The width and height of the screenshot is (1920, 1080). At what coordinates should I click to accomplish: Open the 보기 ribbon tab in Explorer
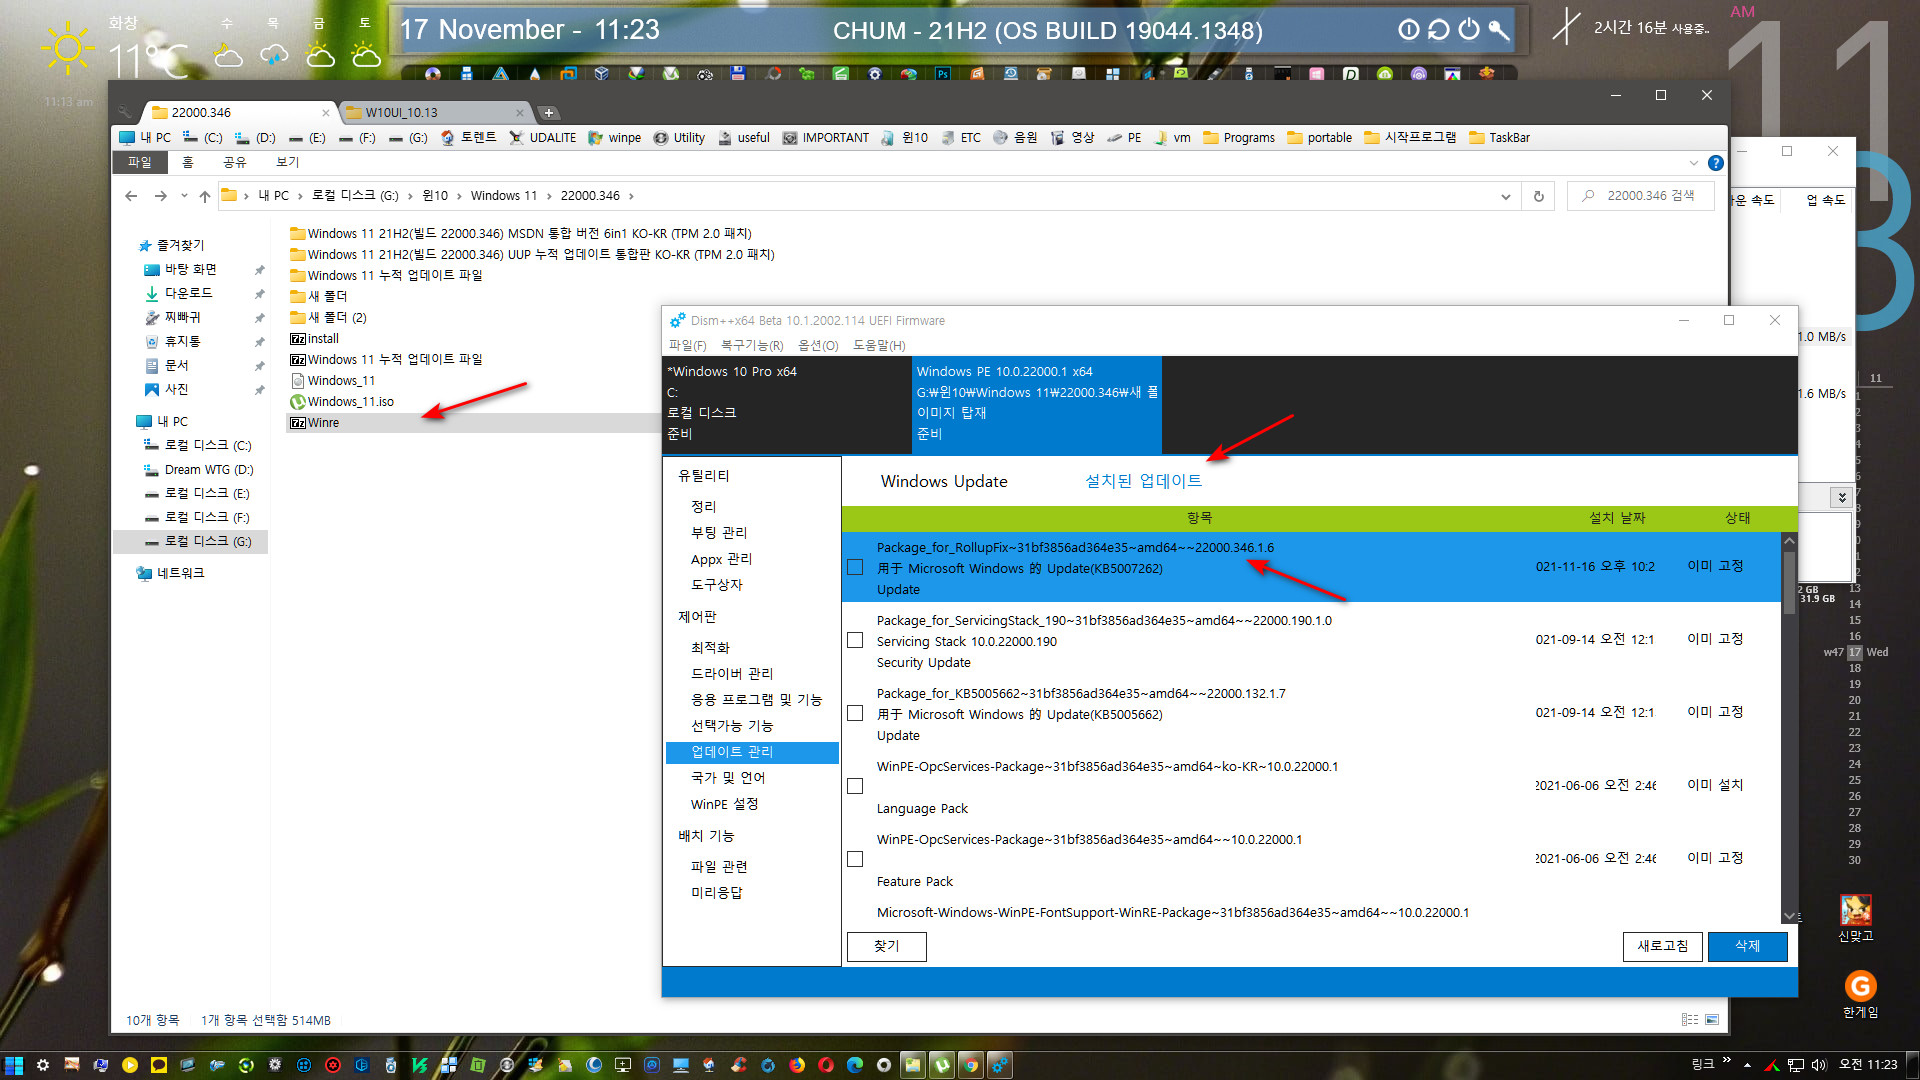coord(287,162)
